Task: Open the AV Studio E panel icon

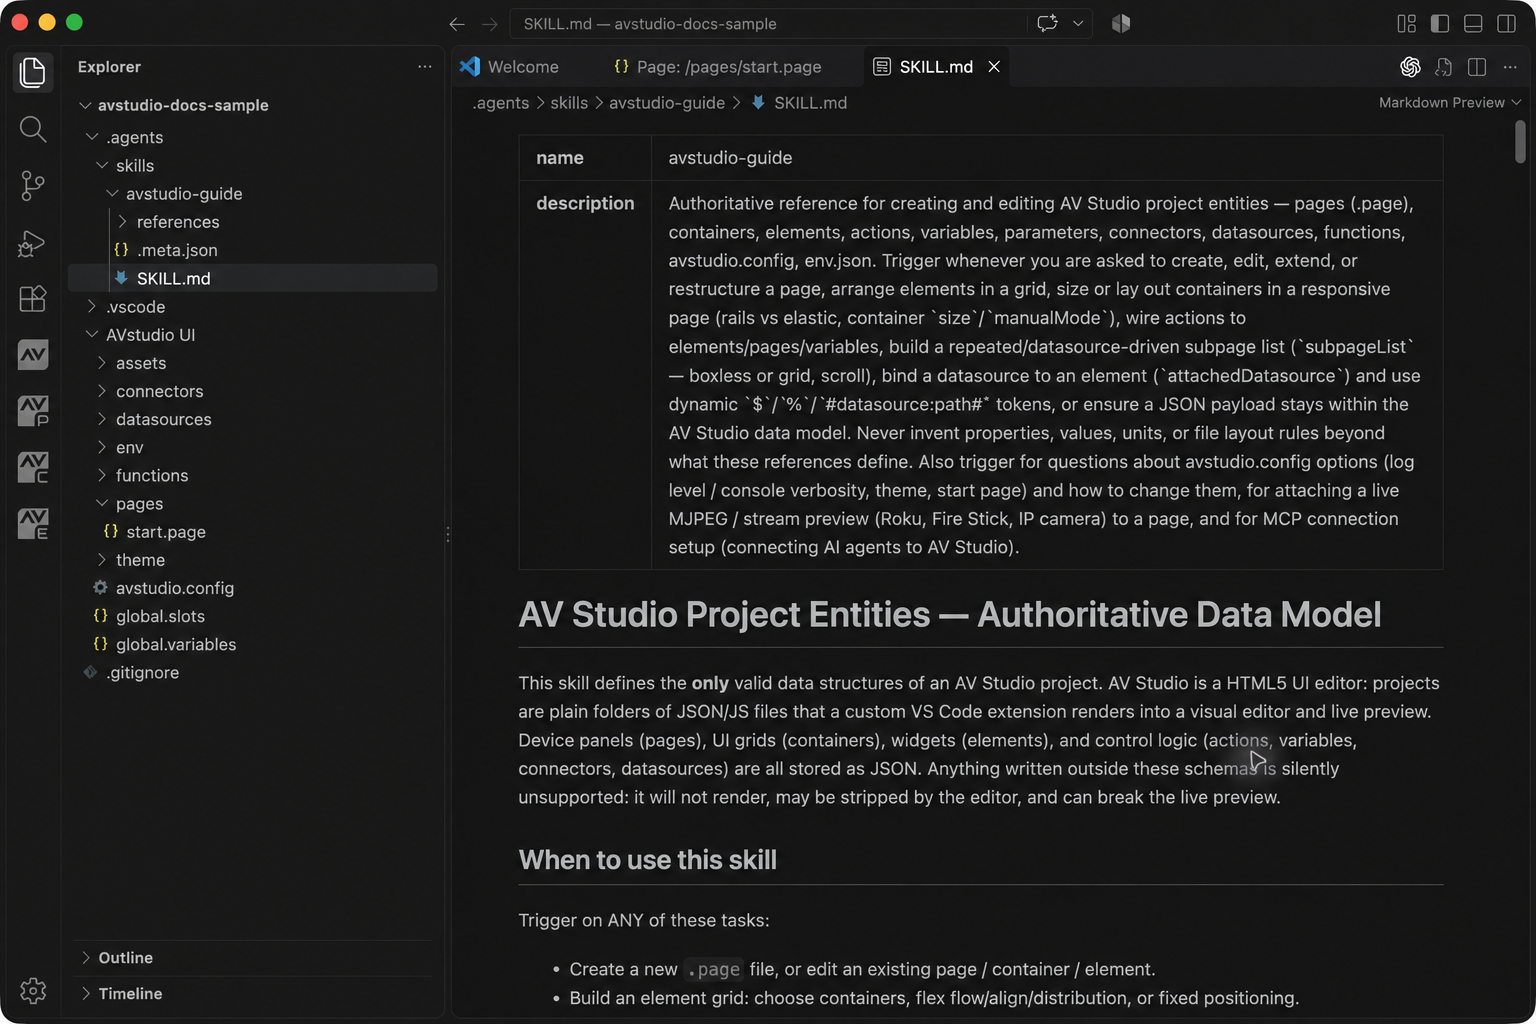Action: point(32,523)
